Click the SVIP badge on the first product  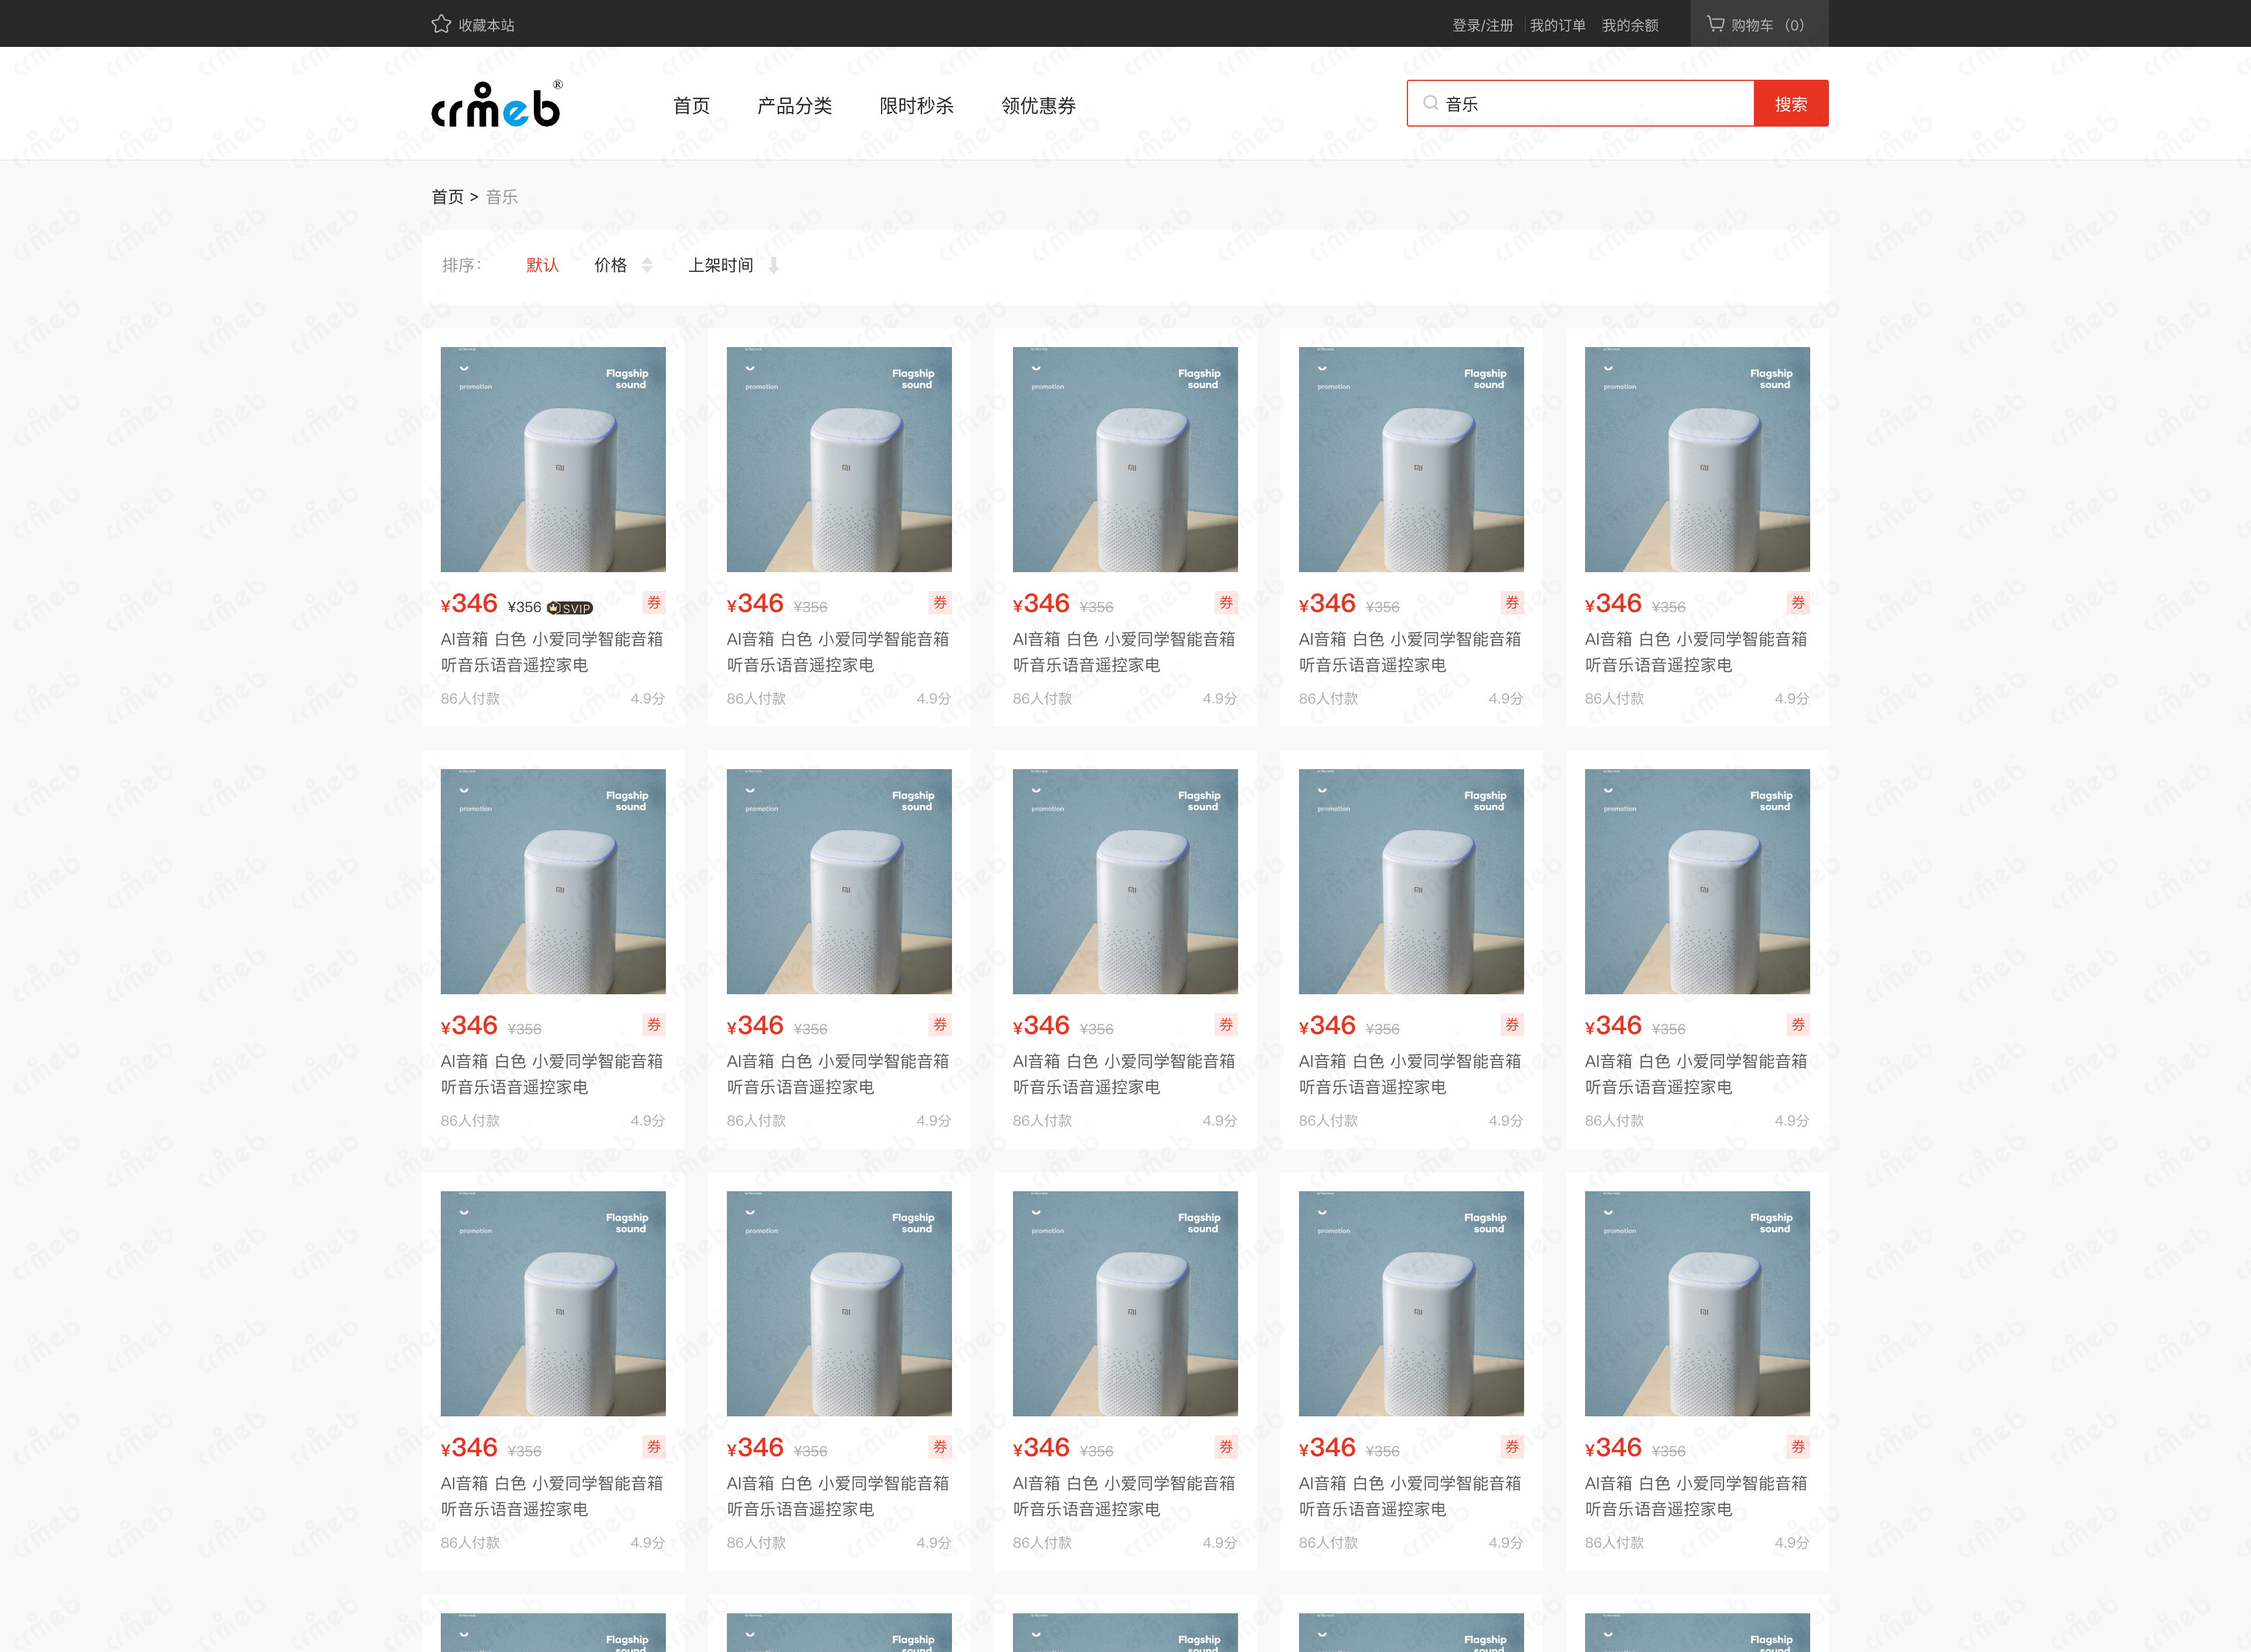[570, 608]
